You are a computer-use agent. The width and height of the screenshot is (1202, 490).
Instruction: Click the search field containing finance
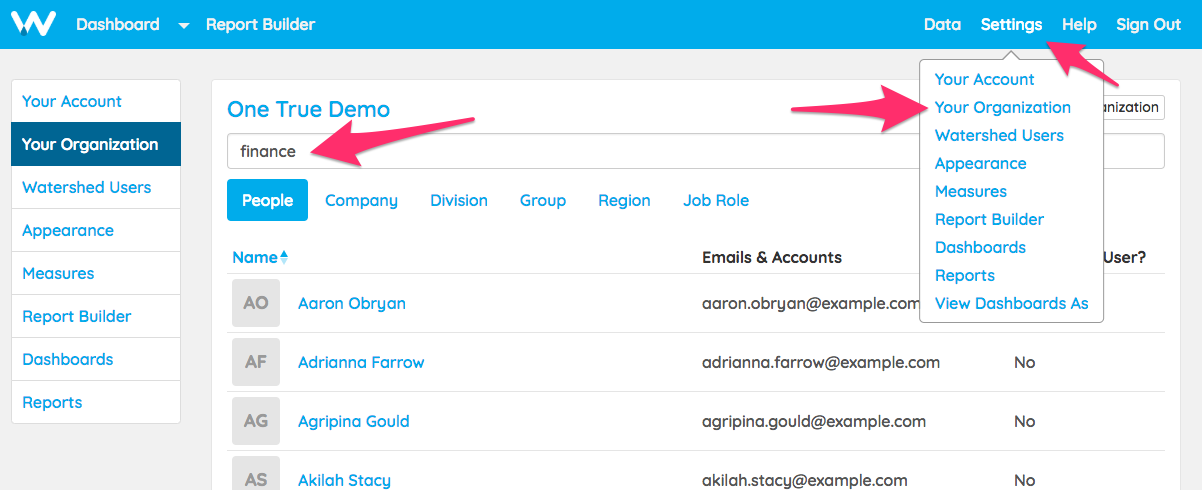pos(696,151)
